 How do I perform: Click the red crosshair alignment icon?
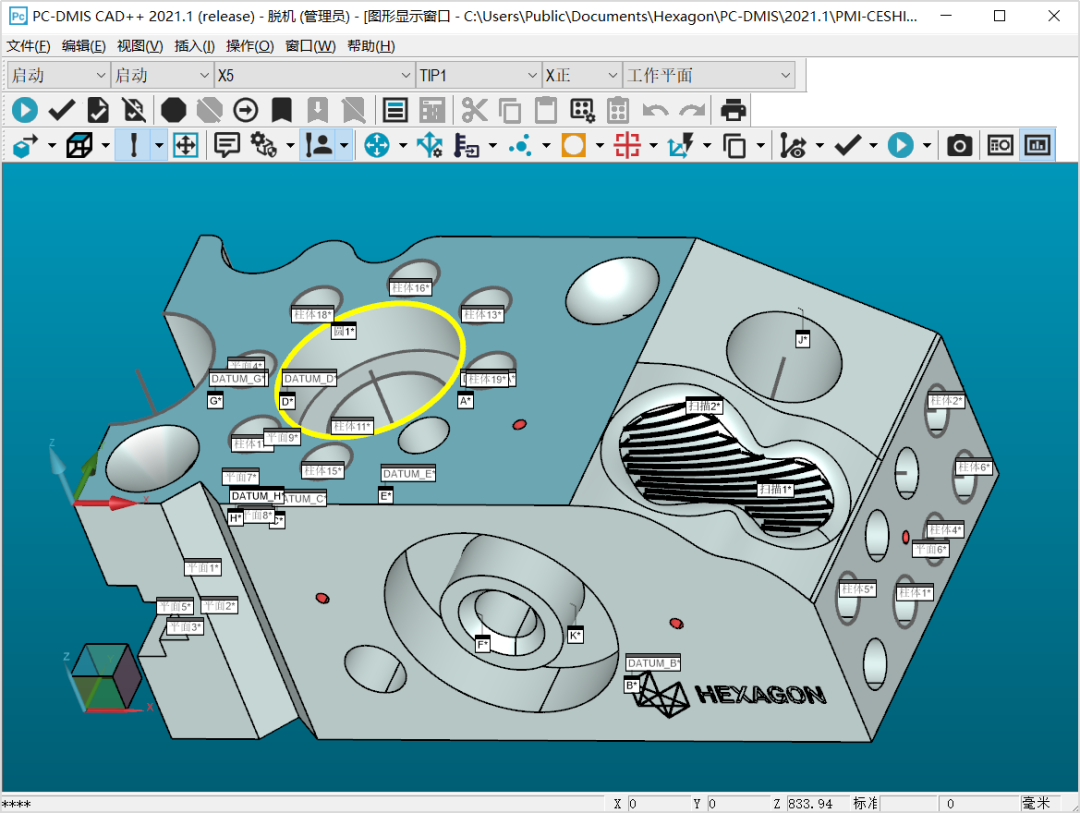627,145
